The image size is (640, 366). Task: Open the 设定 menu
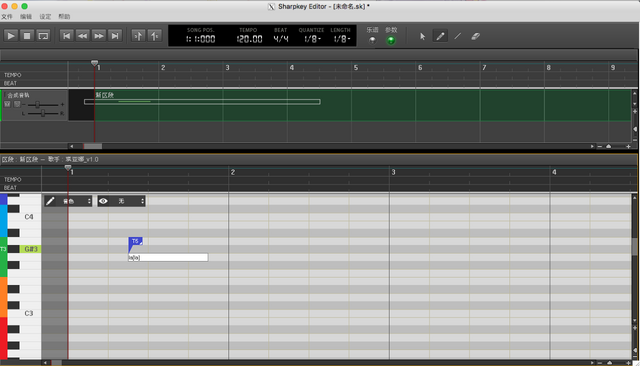point(45,17)
